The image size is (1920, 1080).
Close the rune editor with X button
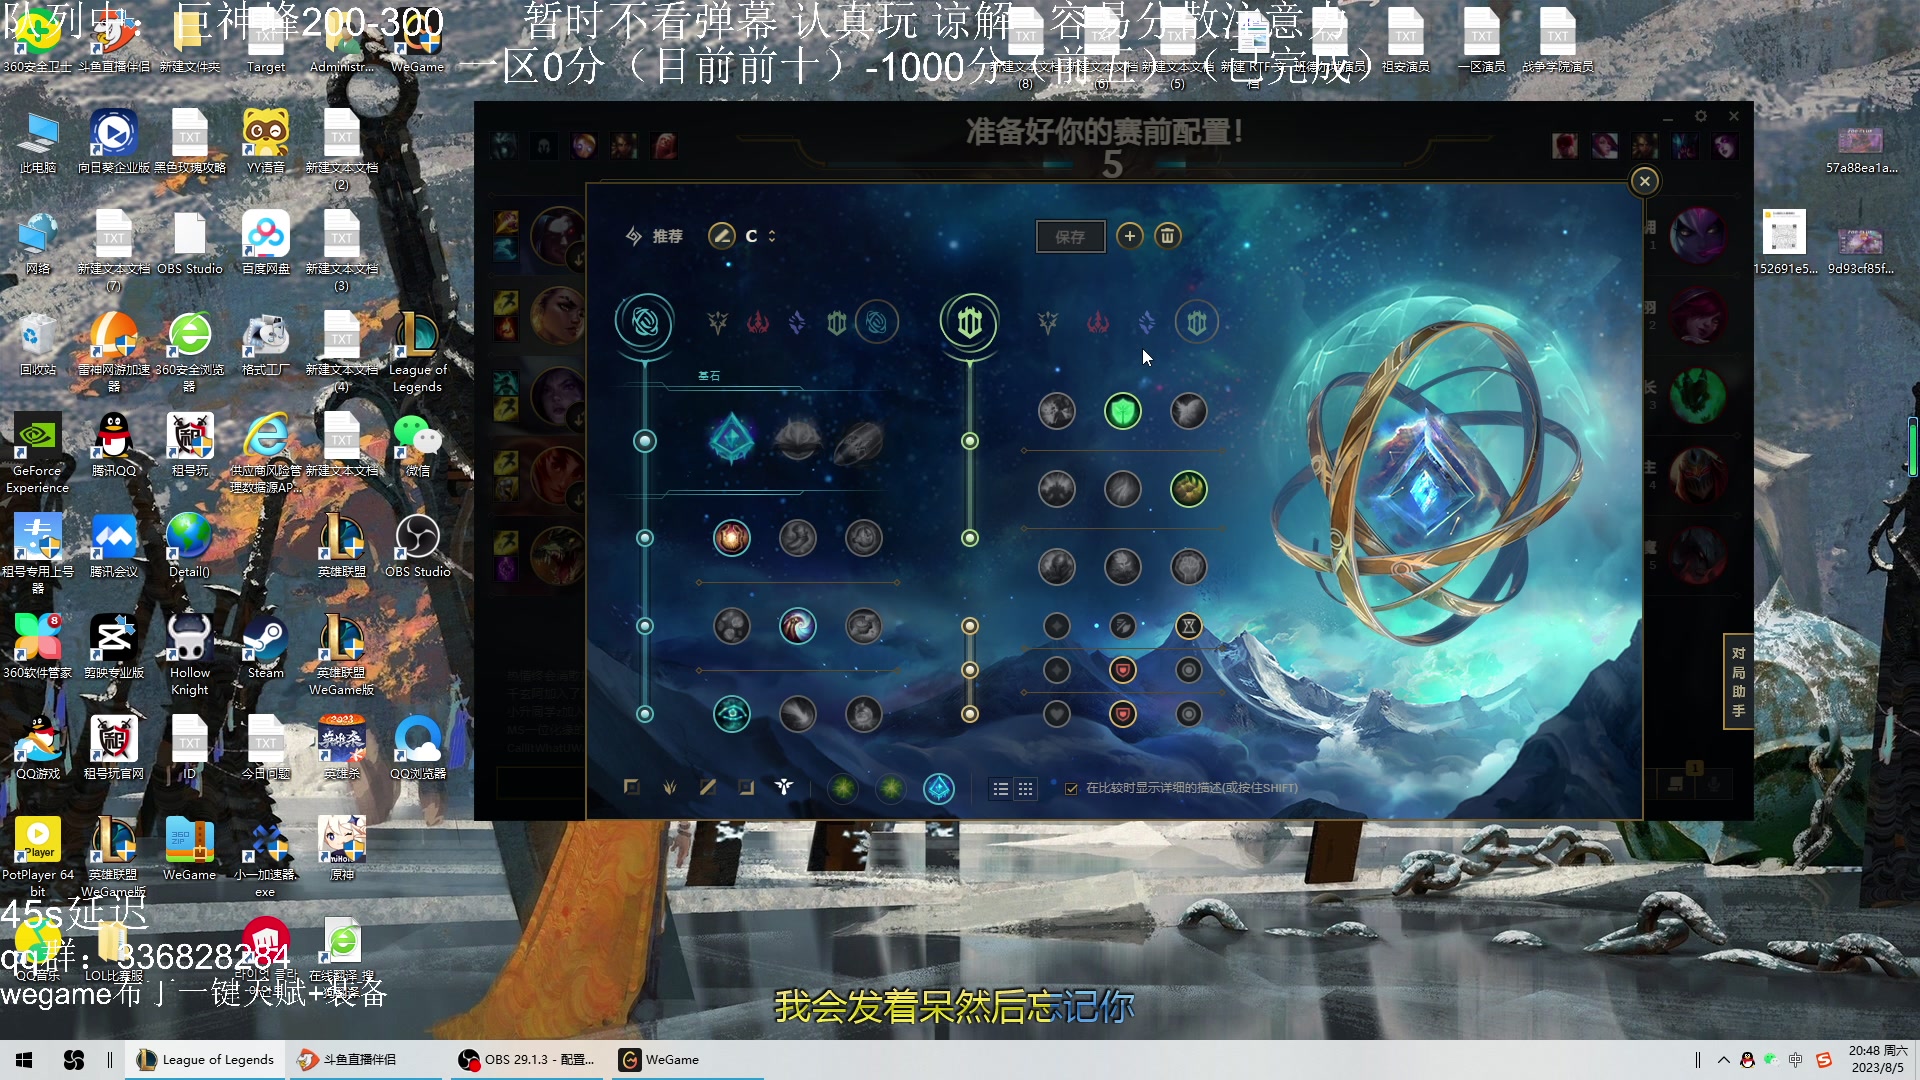tap(1644, 181)
